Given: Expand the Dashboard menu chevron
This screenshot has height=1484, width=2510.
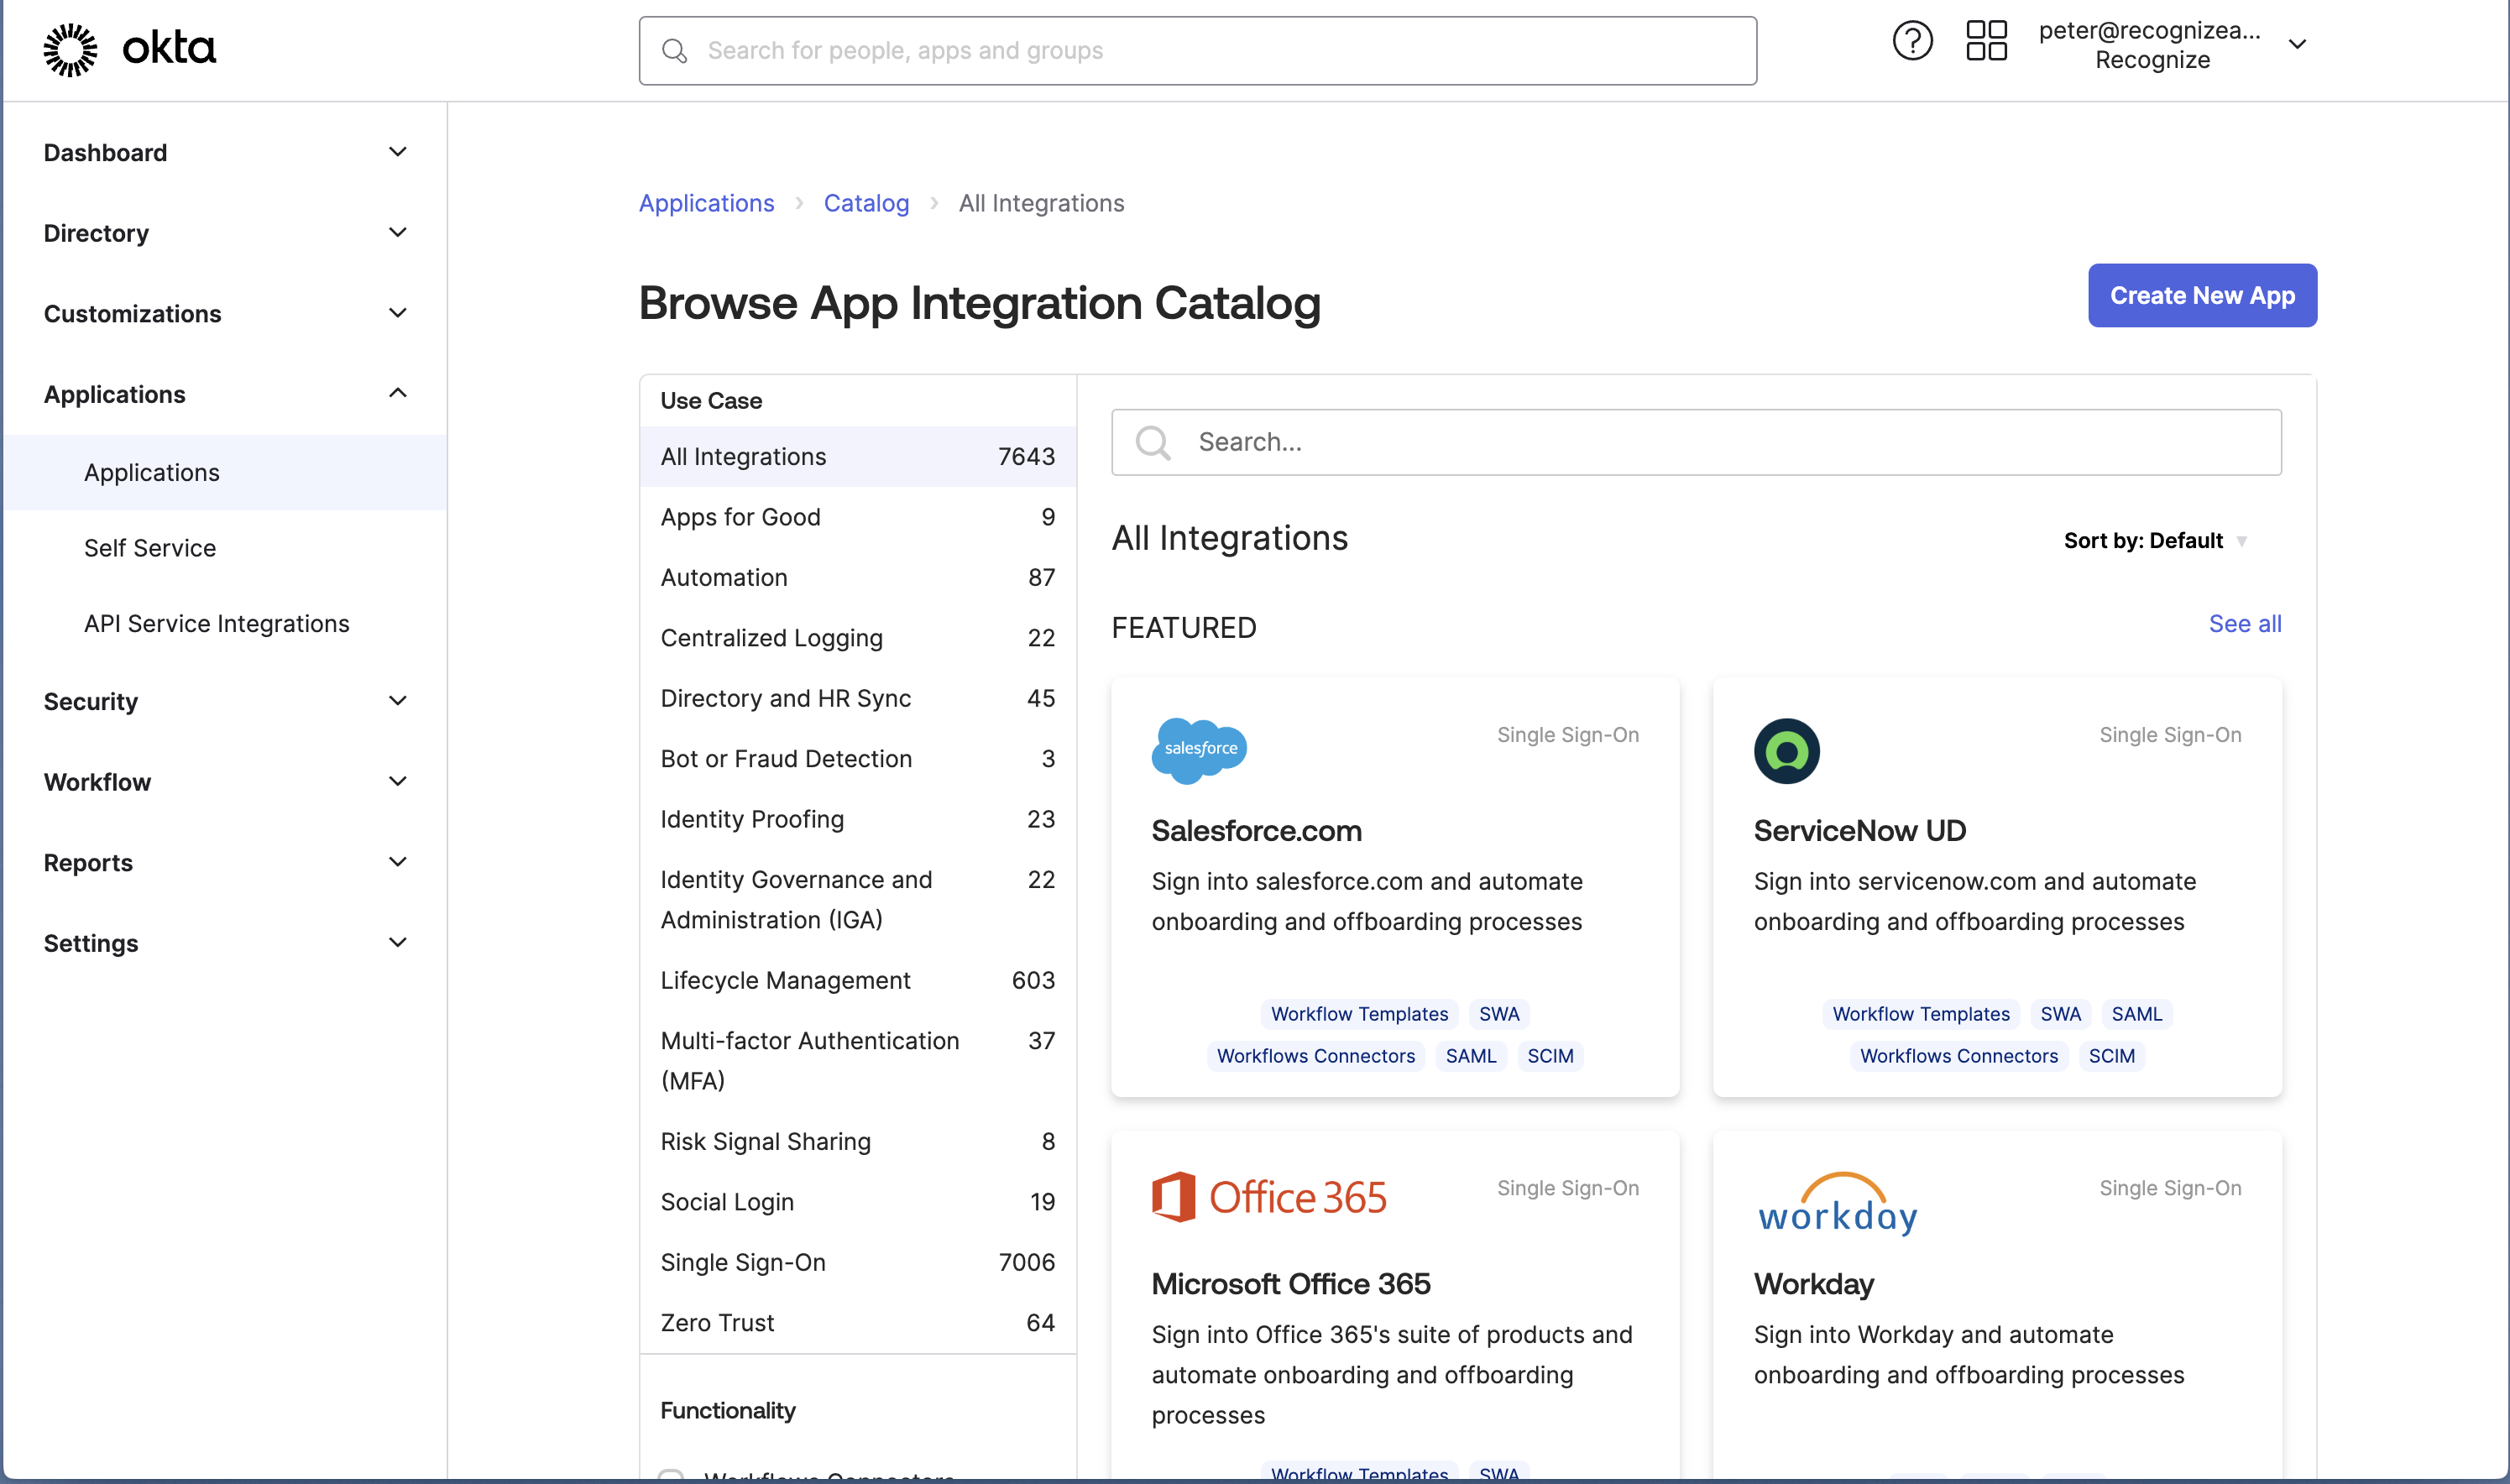Looking at the screenshot, I should [397, 152].
